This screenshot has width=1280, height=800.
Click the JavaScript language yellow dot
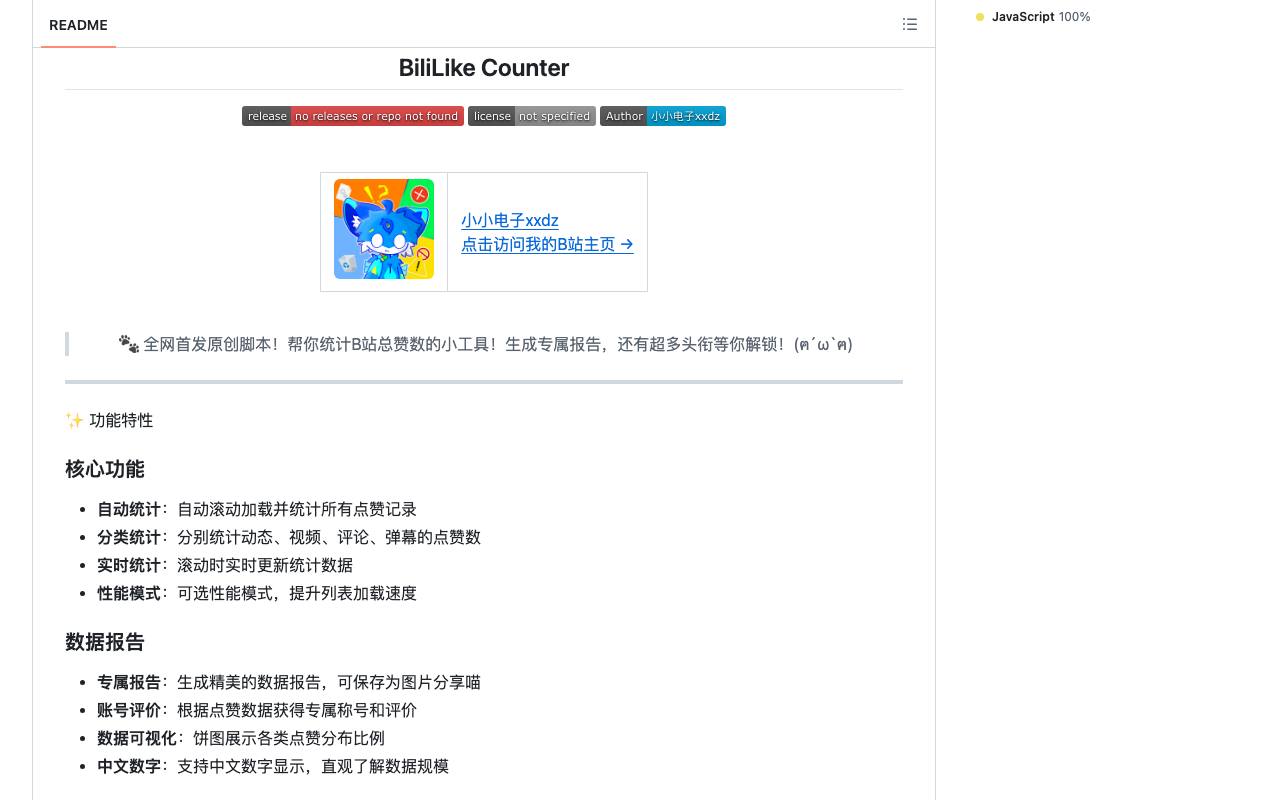pos(980,17)
